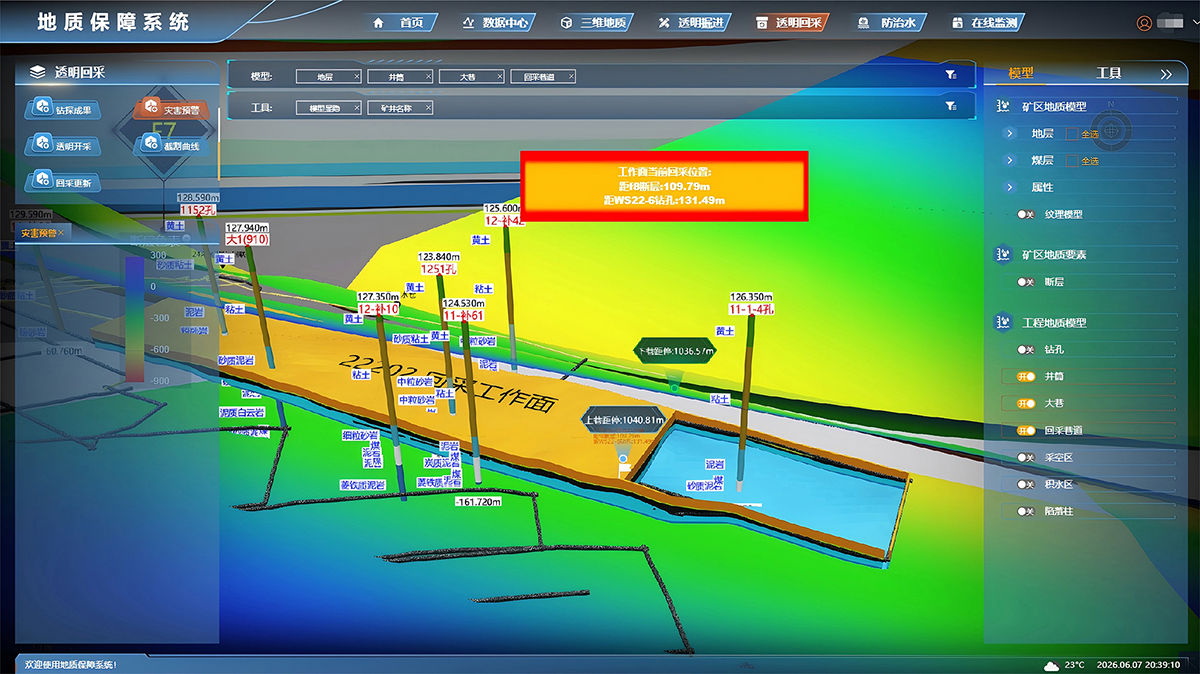Click the 上巷距停:1040.81m label
Image resolution: width=1200 pixels, height=674 pixels.
pyautogui.click(x=624, y=420)
